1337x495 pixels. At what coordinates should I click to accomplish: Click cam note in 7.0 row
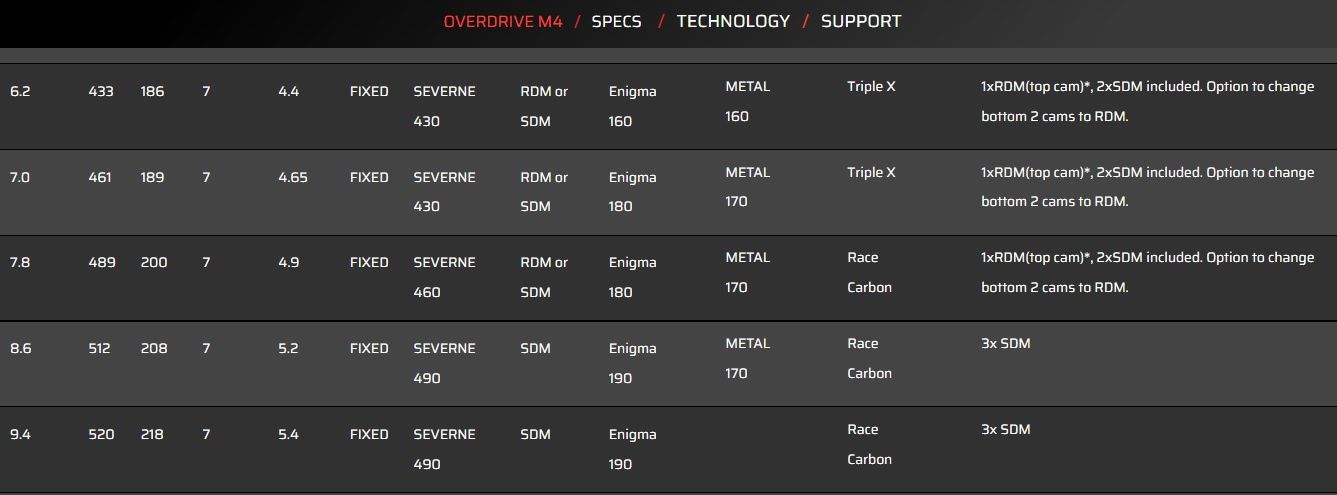coord(1147,187)
